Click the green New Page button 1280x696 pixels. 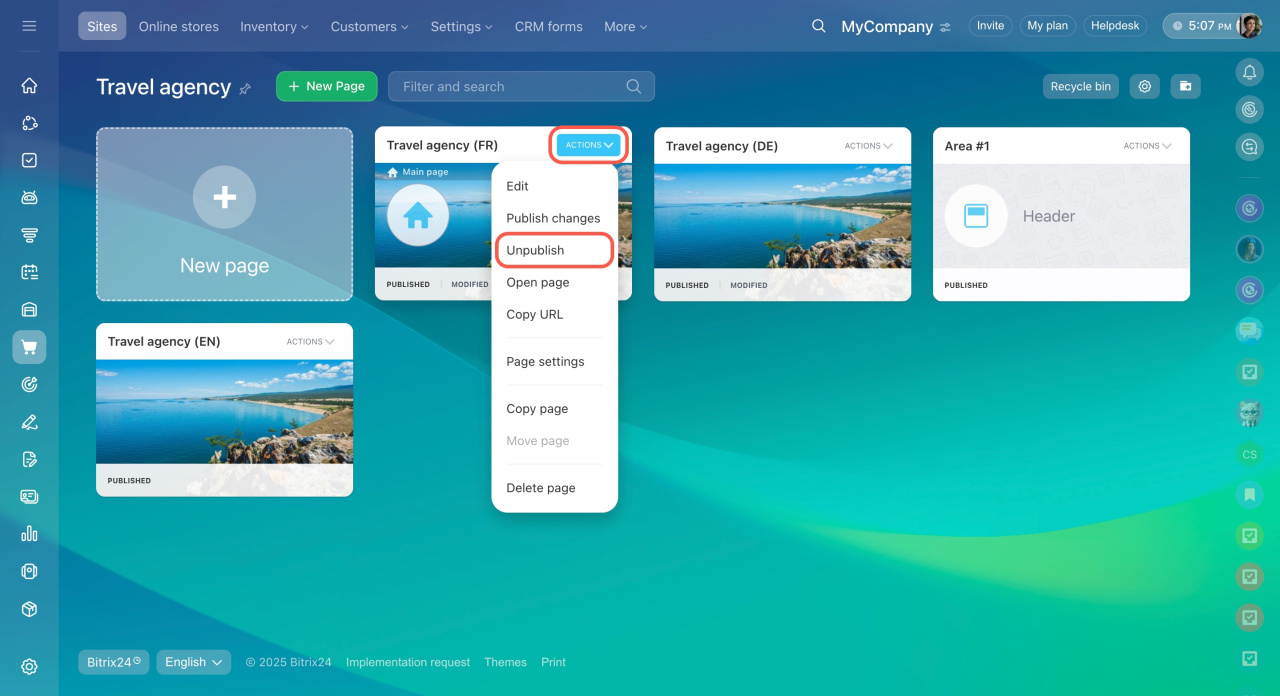326,86
